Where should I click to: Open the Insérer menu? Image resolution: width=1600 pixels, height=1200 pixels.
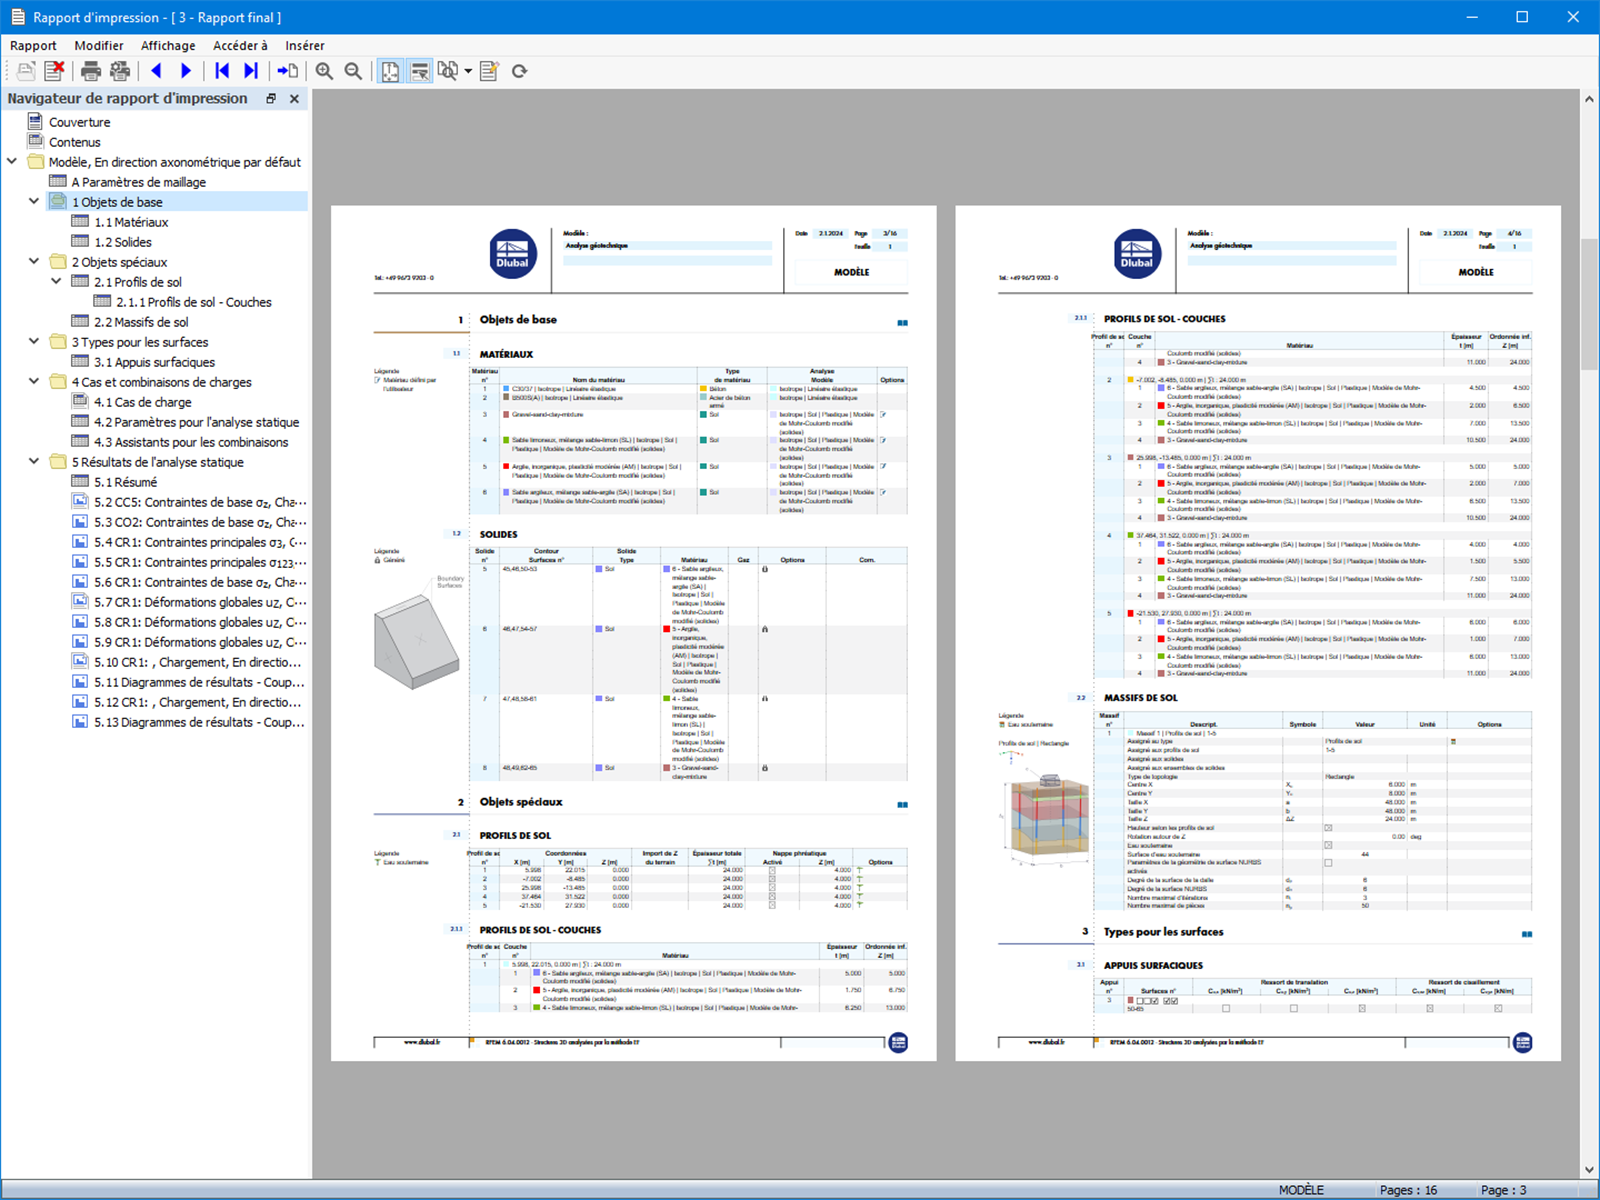pyautogui.click(x=305, y=45)
